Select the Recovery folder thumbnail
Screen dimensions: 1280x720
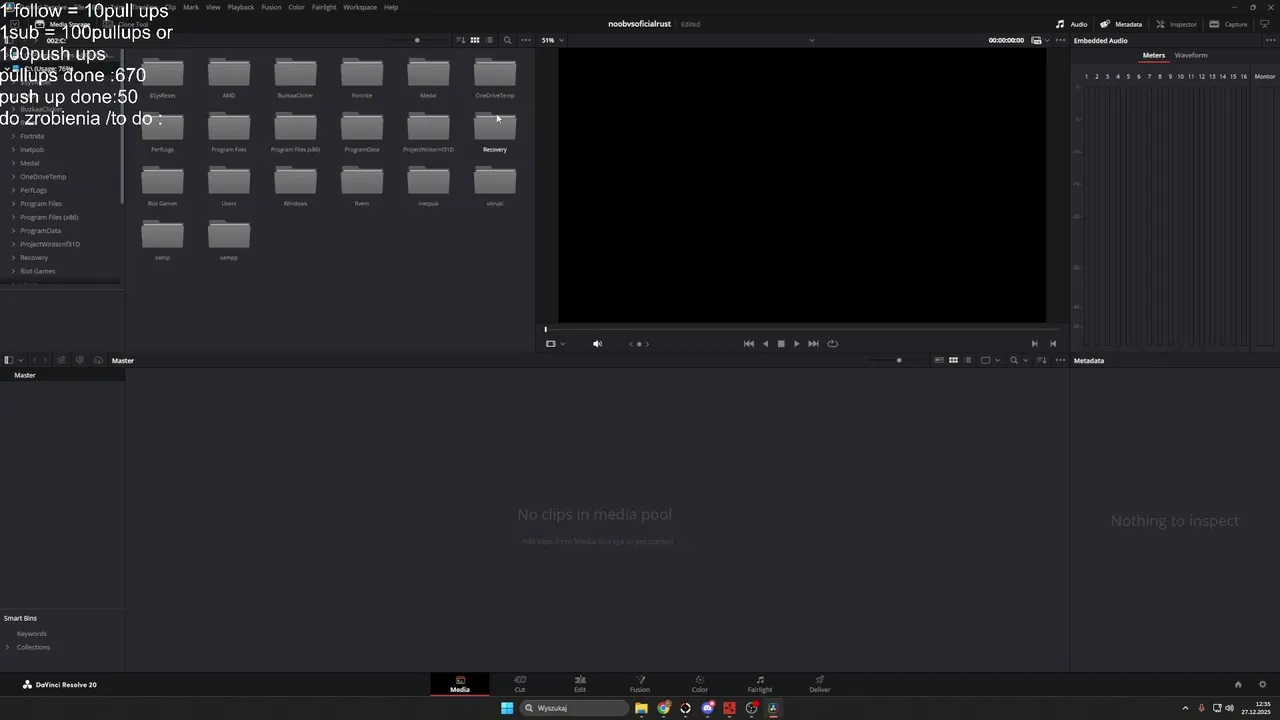pos(495,132)
